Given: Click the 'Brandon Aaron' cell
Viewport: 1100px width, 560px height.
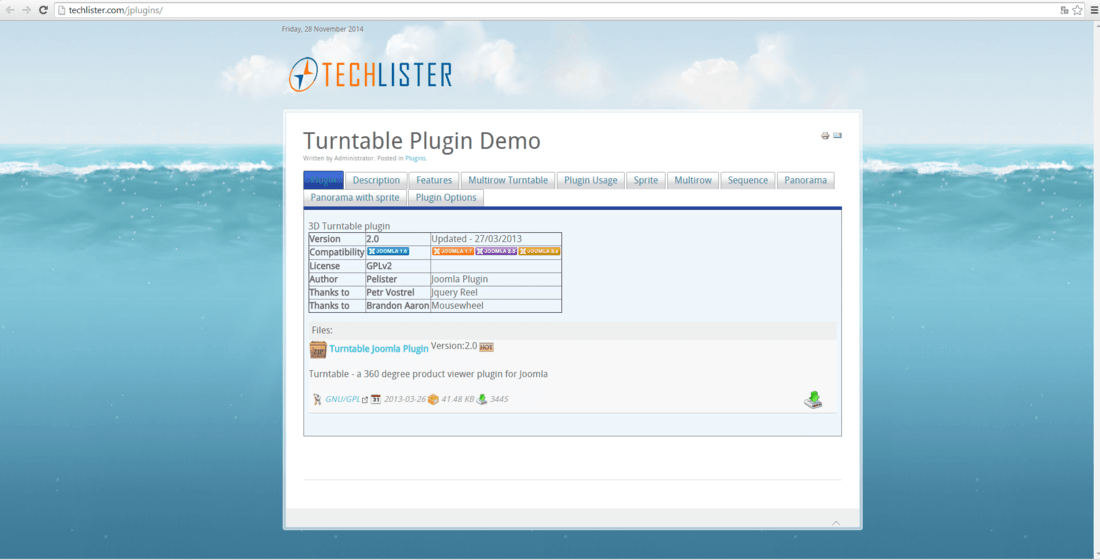Looking at the screenshot, I should 398,306.
